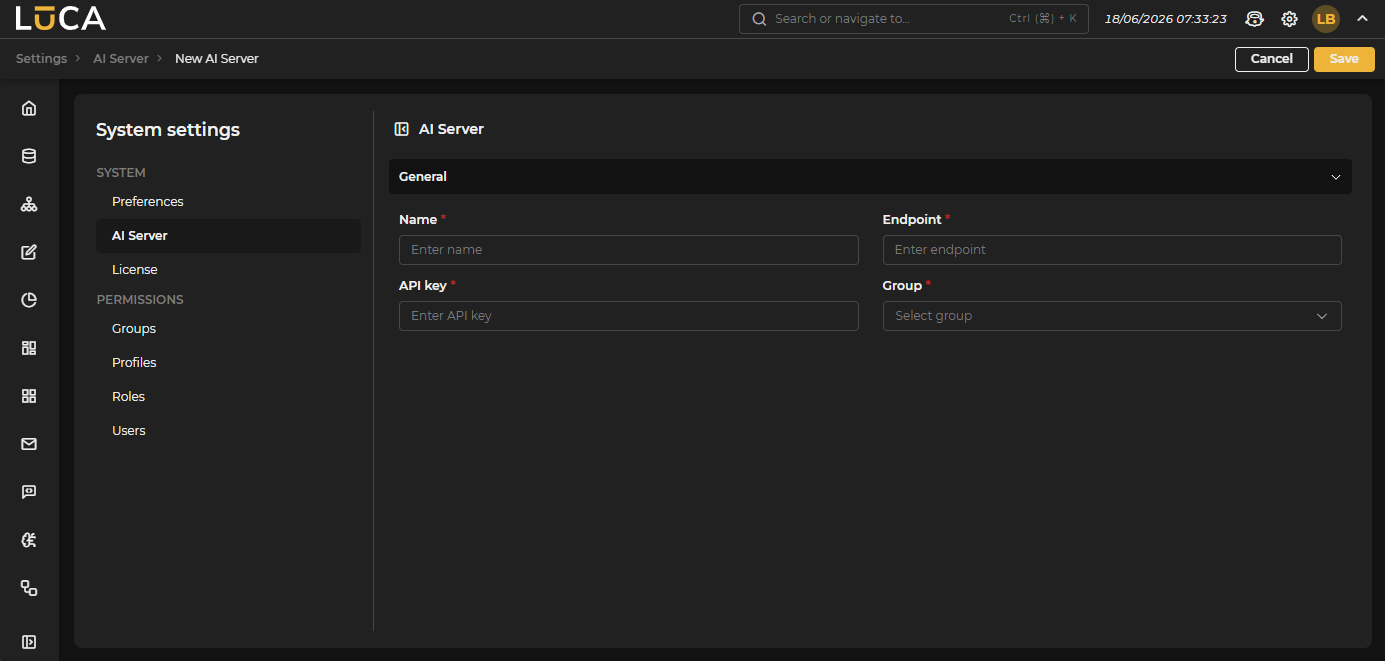
Task: Open the hierarchy tree icon in sidebar
Action: point(29,204)
